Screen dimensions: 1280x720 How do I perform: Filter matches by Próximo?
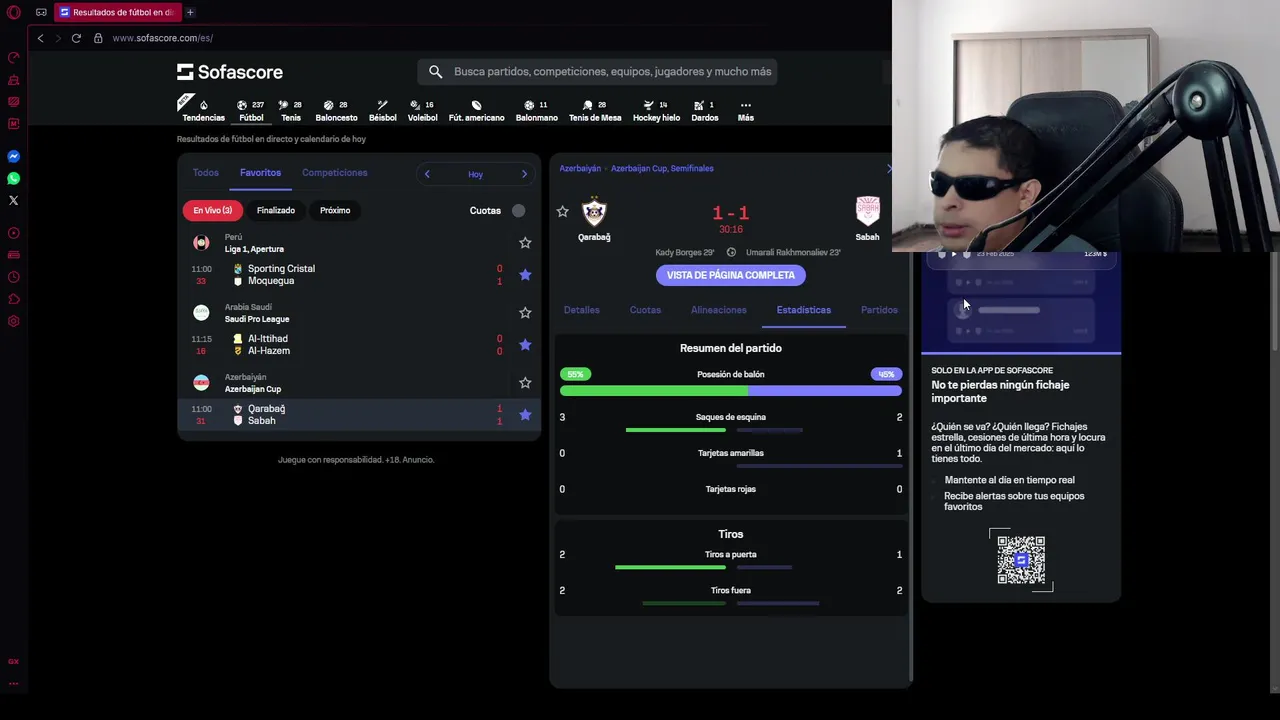tap(335, 210)
